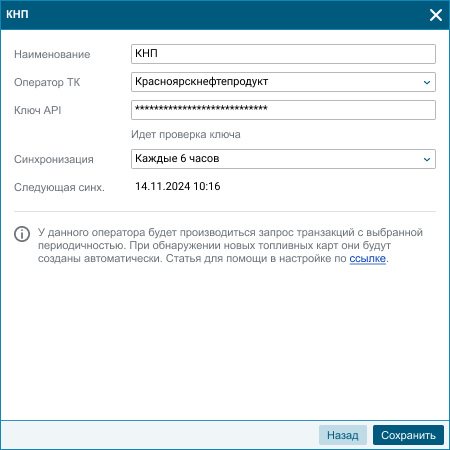
Task: Click the informational paragraph about transaction requests
Action: click(x=230, y=245)
